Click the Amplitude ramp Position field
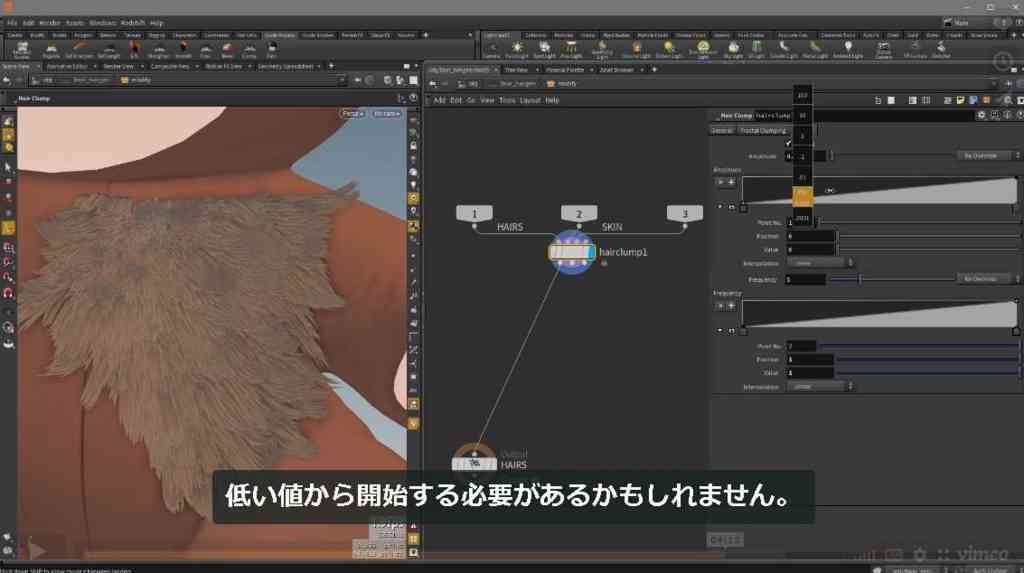Screen dimensions: 1024x573 point(810,236)
